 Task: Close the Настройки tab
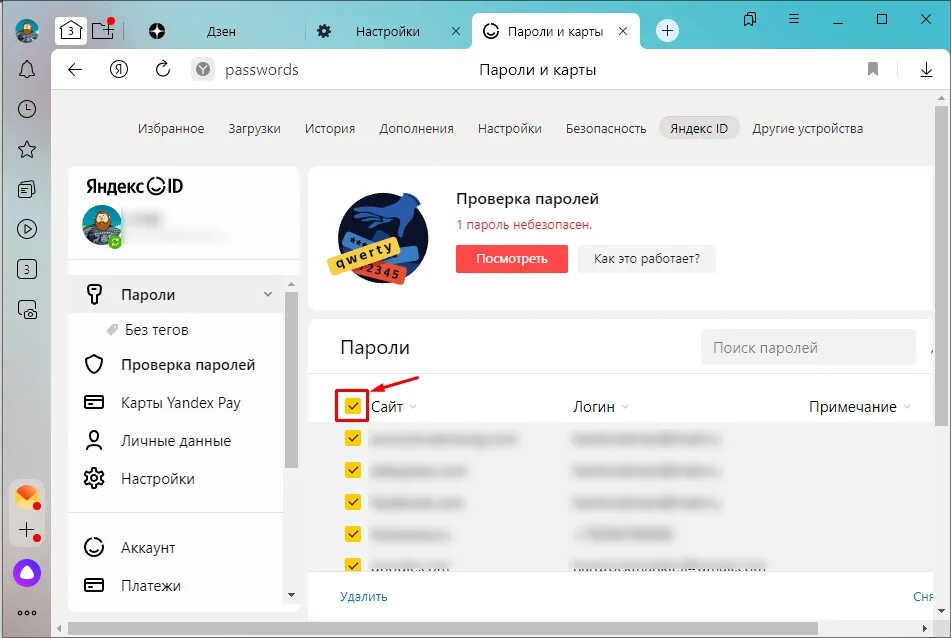(x=455, y=31)
